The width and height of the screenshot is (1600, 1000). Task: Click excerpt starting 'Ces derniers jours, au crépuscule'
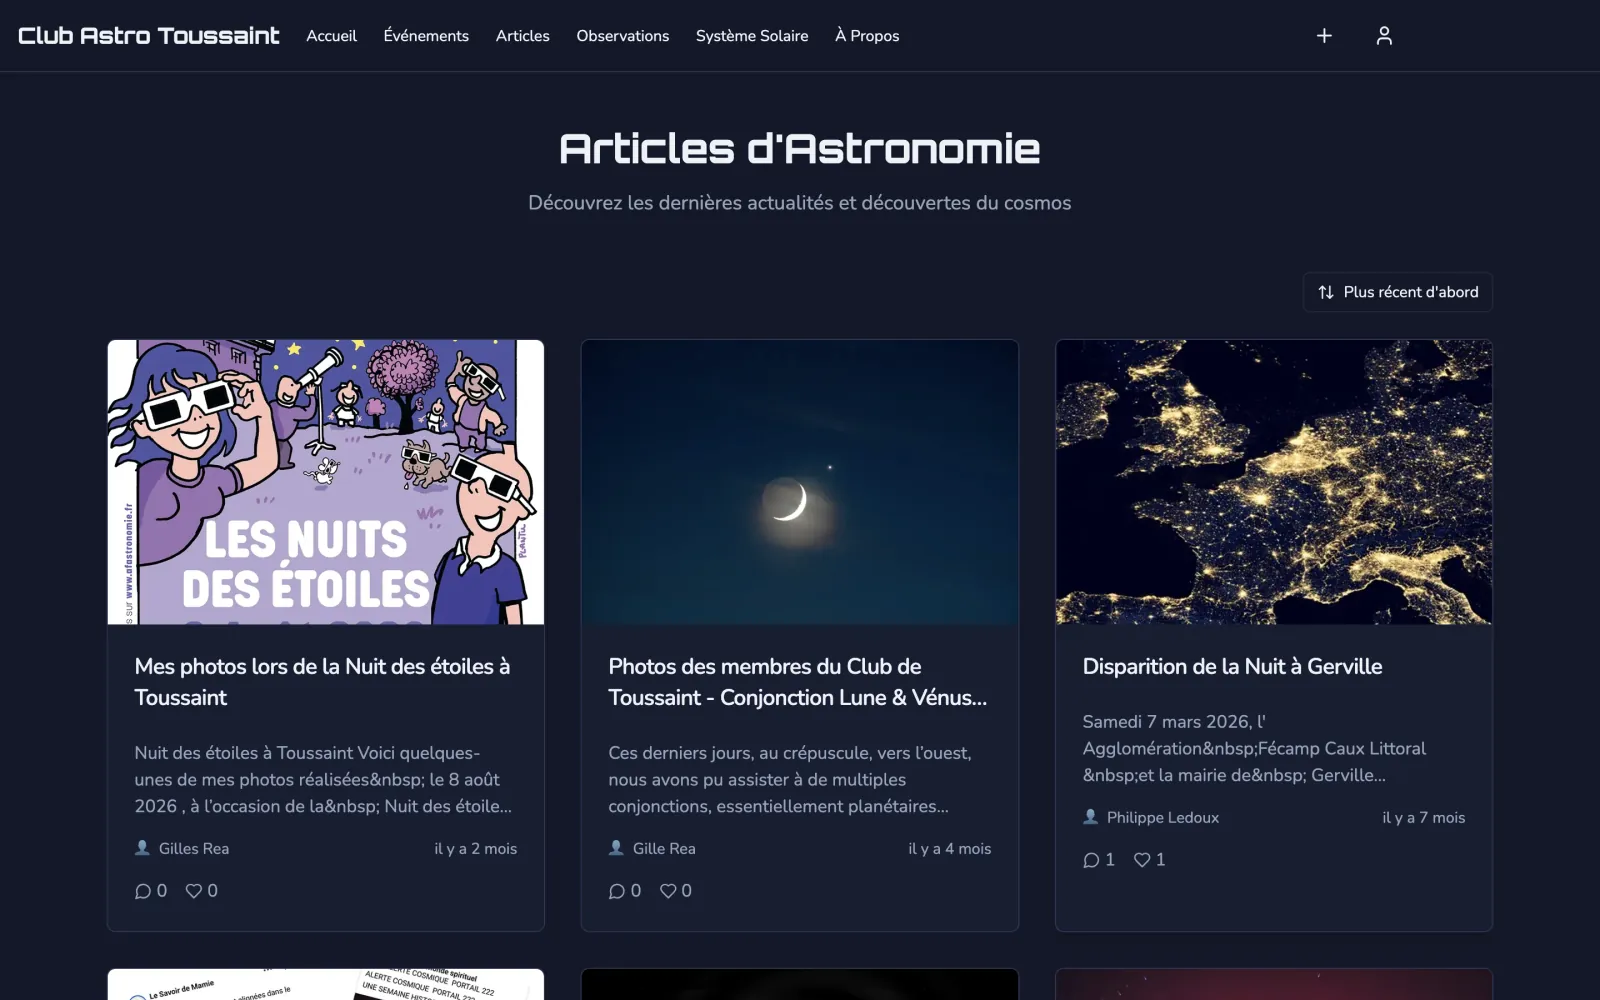click(790, 779)
